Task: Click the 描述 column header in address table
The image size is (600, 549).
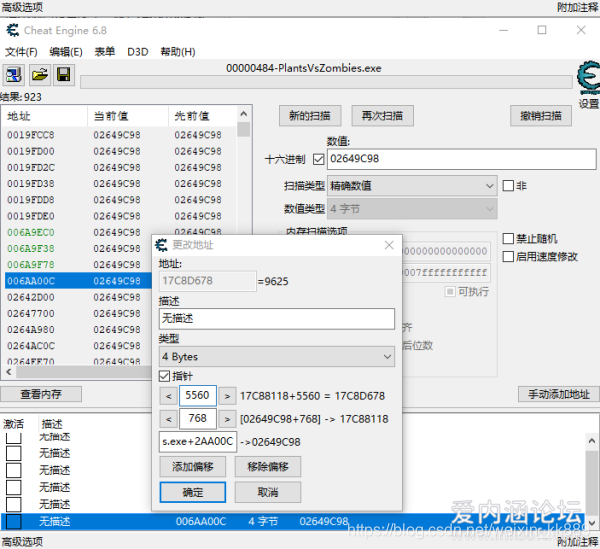Action: (52, 424)
